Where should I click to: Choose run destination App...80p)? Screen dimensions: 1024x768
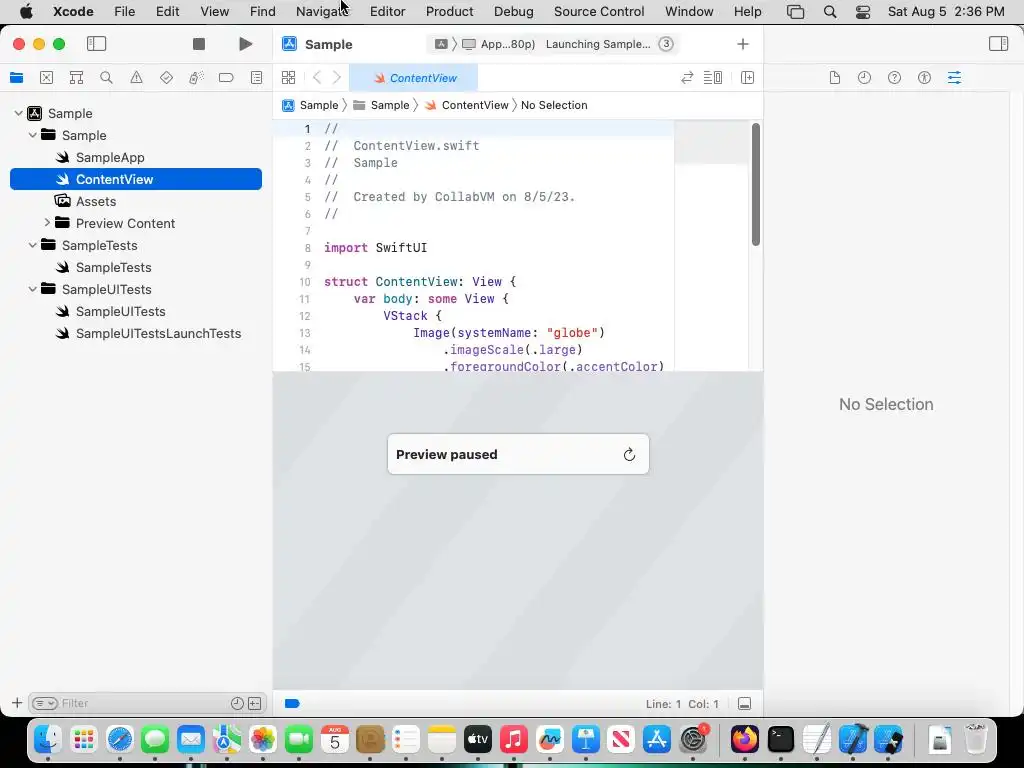click(x=498, y=44)
